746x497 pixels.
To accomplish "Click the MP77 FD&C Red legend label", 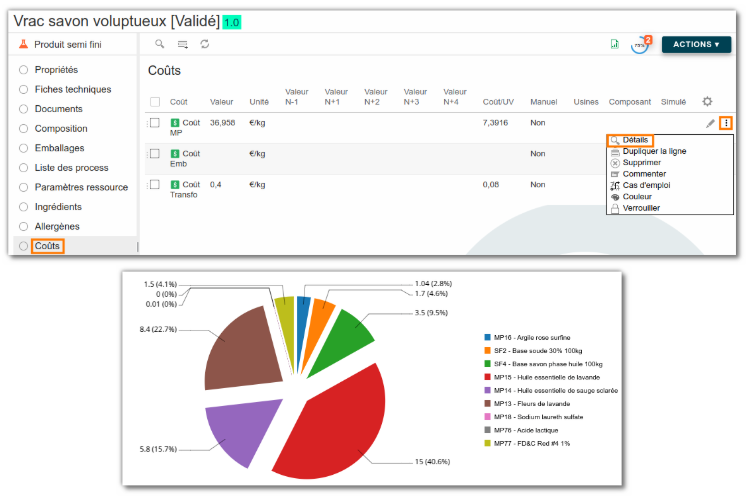I will [532, 443].
